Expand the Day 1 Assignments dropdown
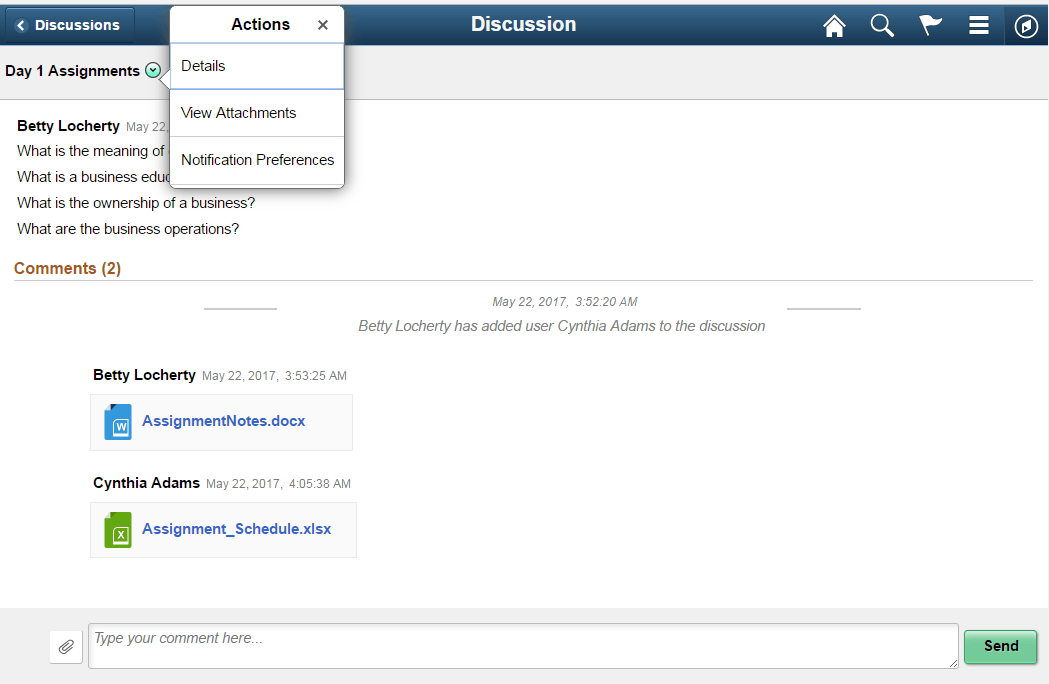This screenshot has height=684, width=1049. pyautogui.click(x=153, y=70)
